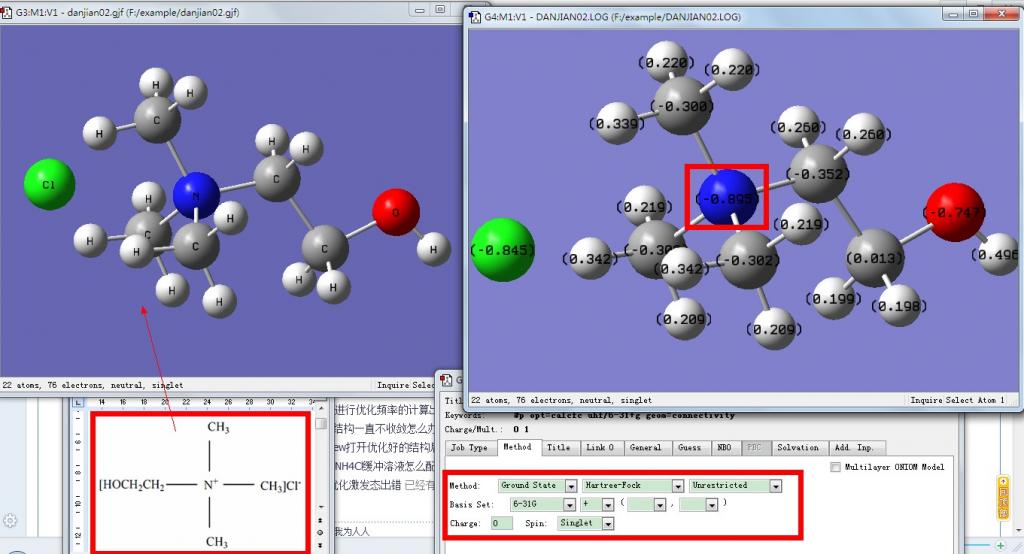This screenshot has height=554, width=1024.
Task: Click the green plus zoom-in icon
Action: (1000, 545)
